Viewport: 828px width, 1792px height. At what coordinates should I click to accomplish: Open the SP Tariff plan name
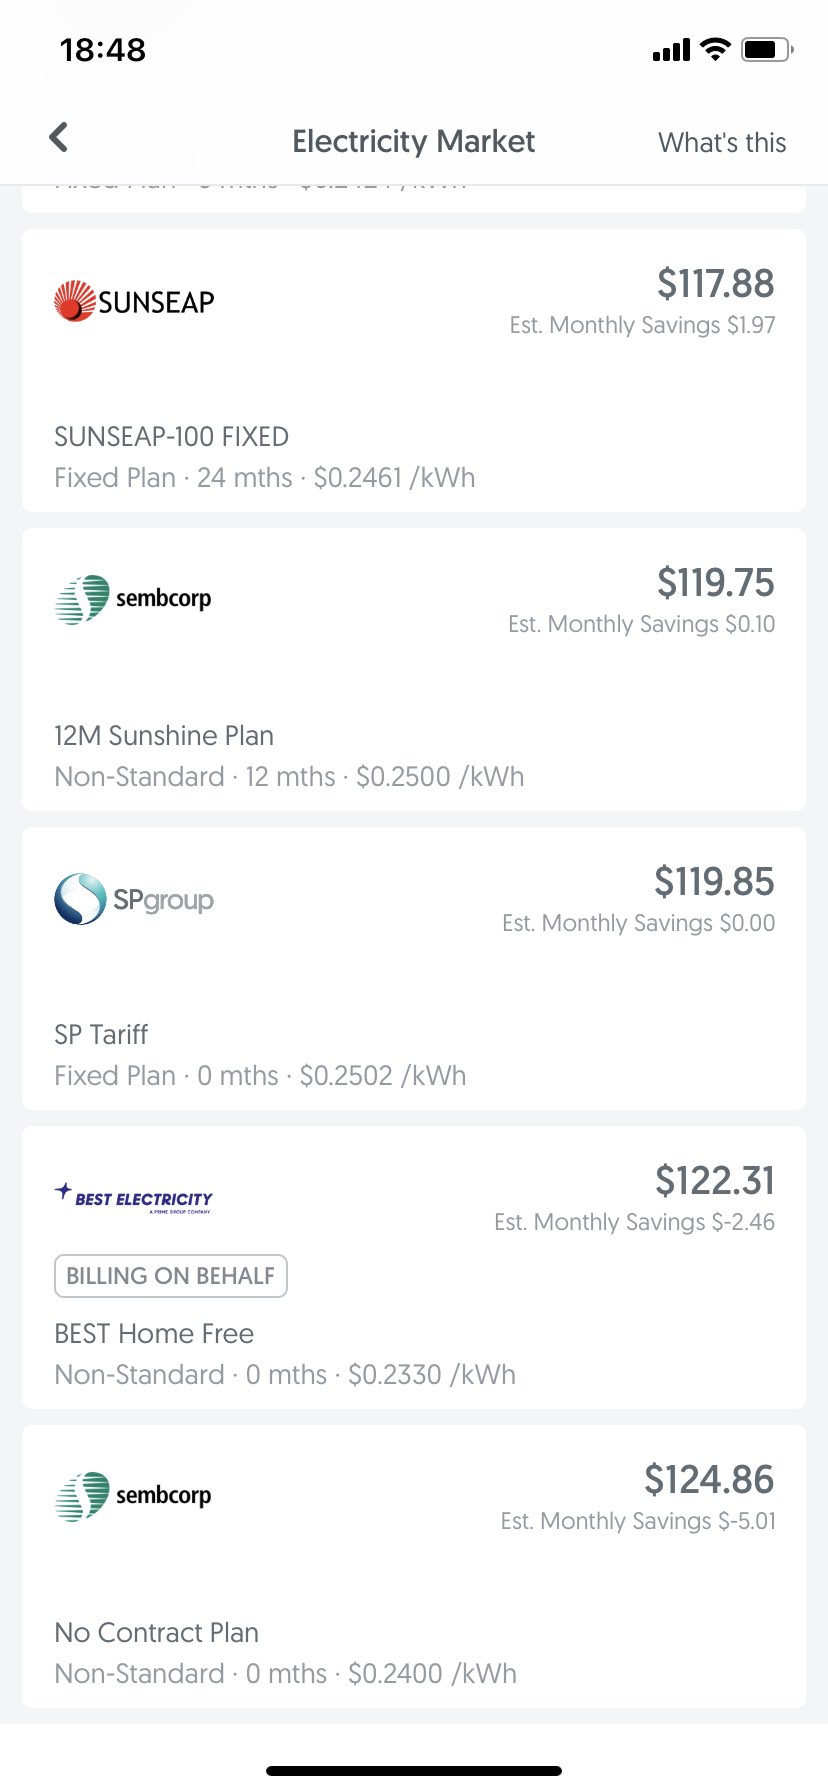coord(101,1035)
